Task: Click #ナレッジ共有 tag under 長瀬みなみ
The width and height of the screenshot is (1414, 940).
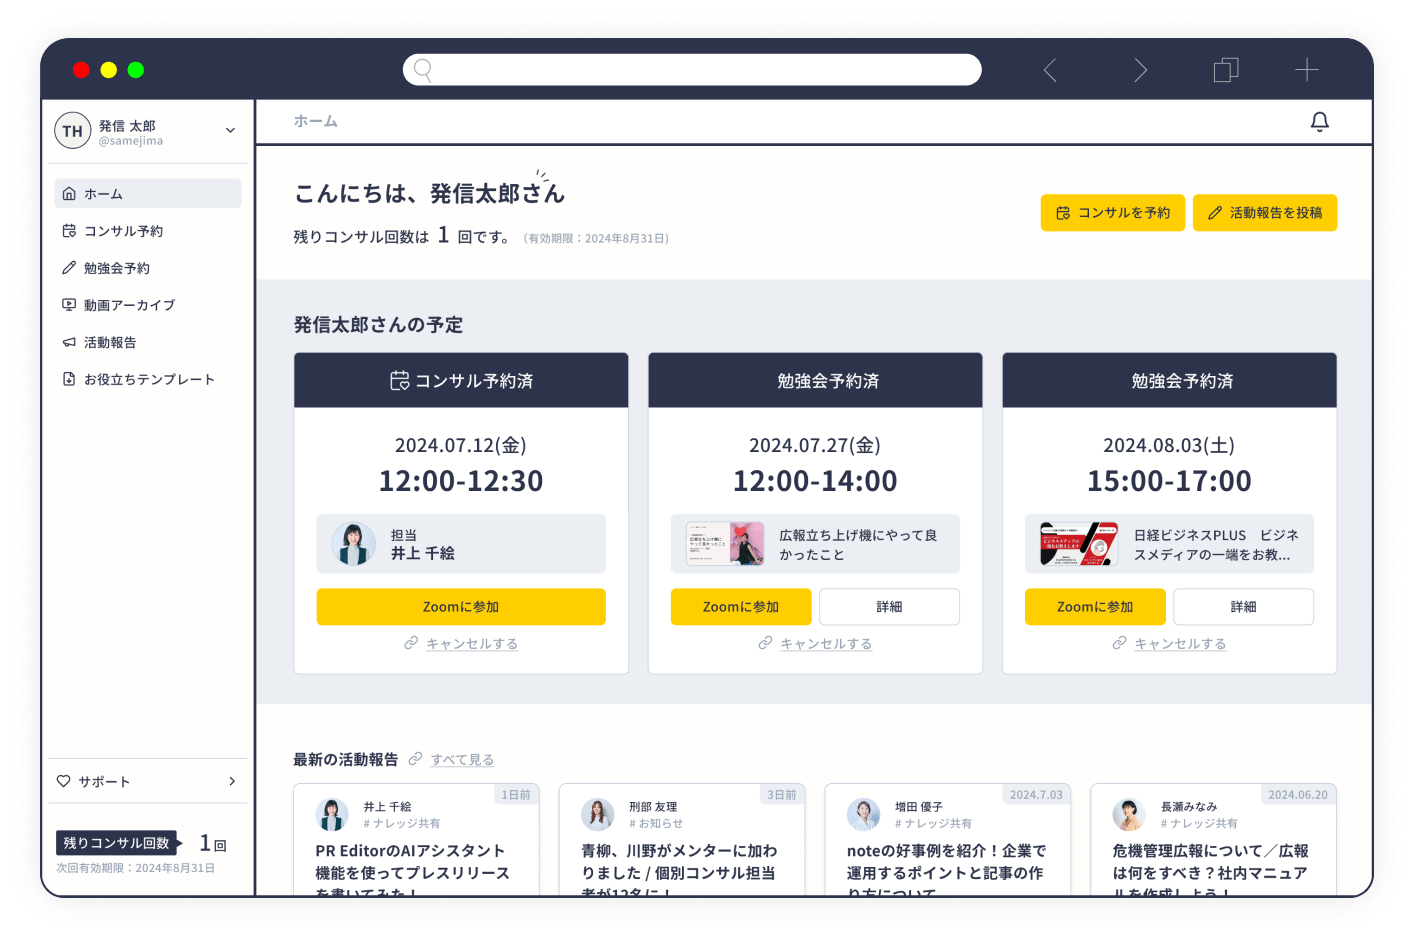Action: 1199,824
